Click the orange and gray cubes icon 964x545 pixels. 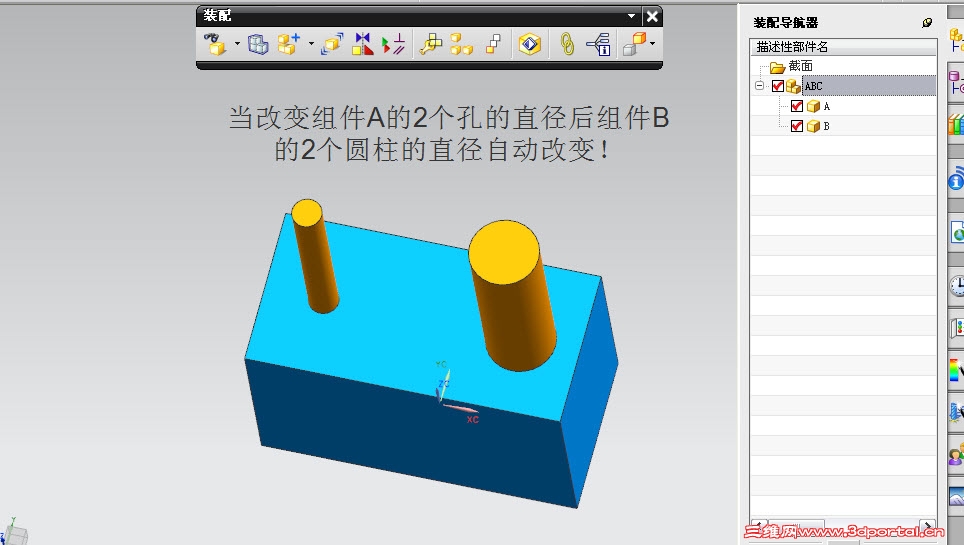(x=634, y=44)
